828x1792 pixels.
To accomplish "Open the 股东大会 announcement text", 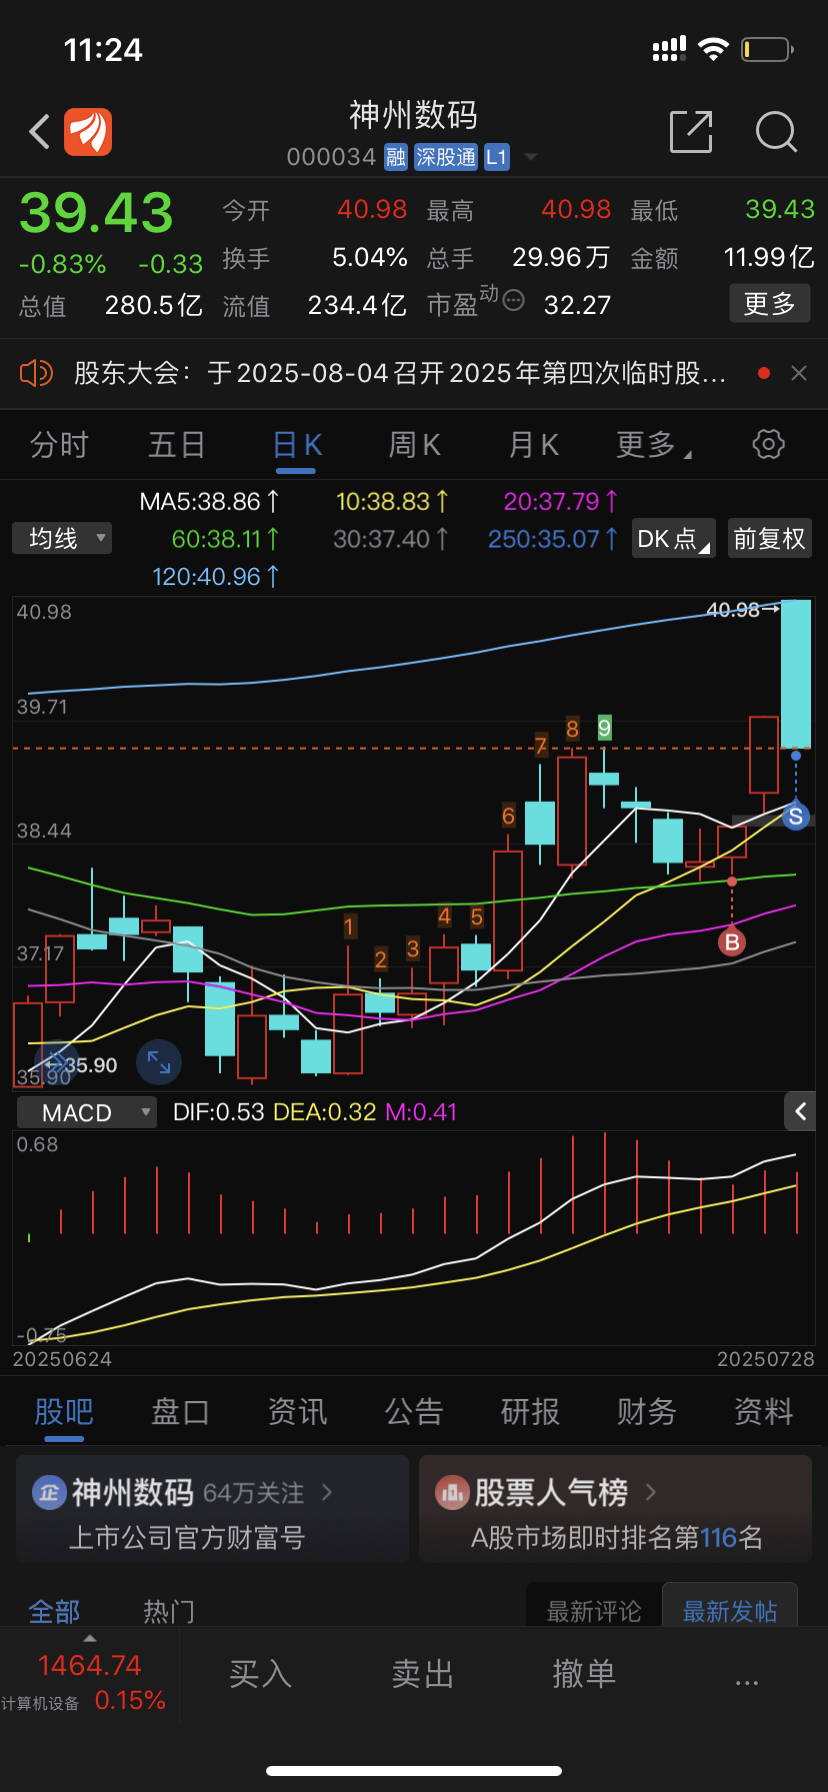I will pyautogui.click(x=400, y=373).
